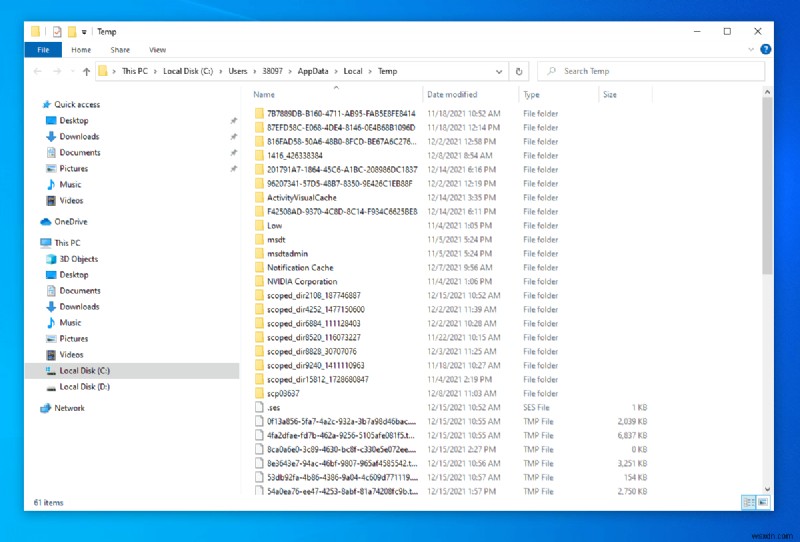
Task: Open the File menu
Action: coord(43,50)
